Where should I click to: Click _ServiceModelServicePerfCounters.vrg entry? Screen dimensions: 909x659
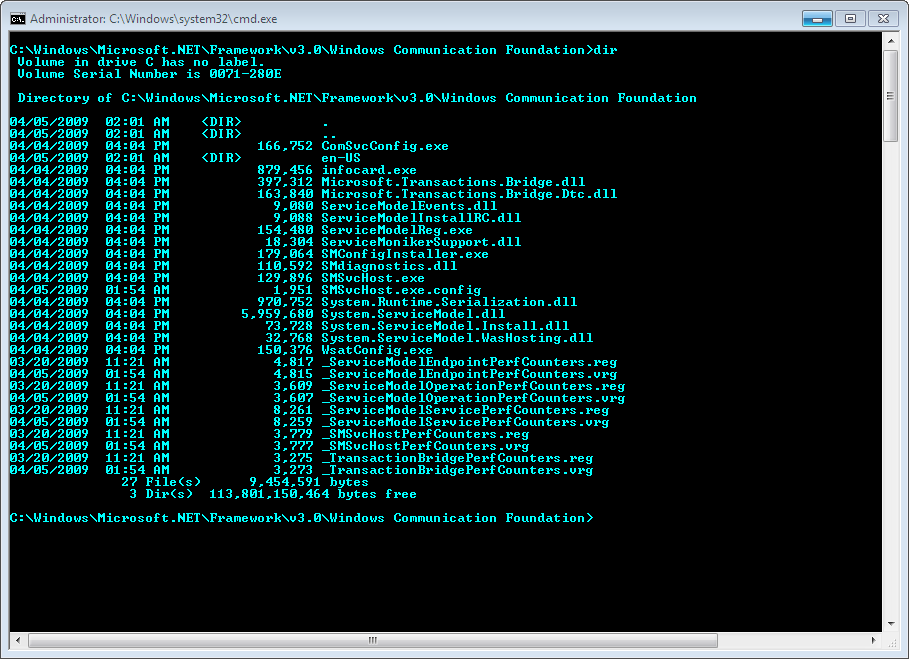tap(466, 422)
